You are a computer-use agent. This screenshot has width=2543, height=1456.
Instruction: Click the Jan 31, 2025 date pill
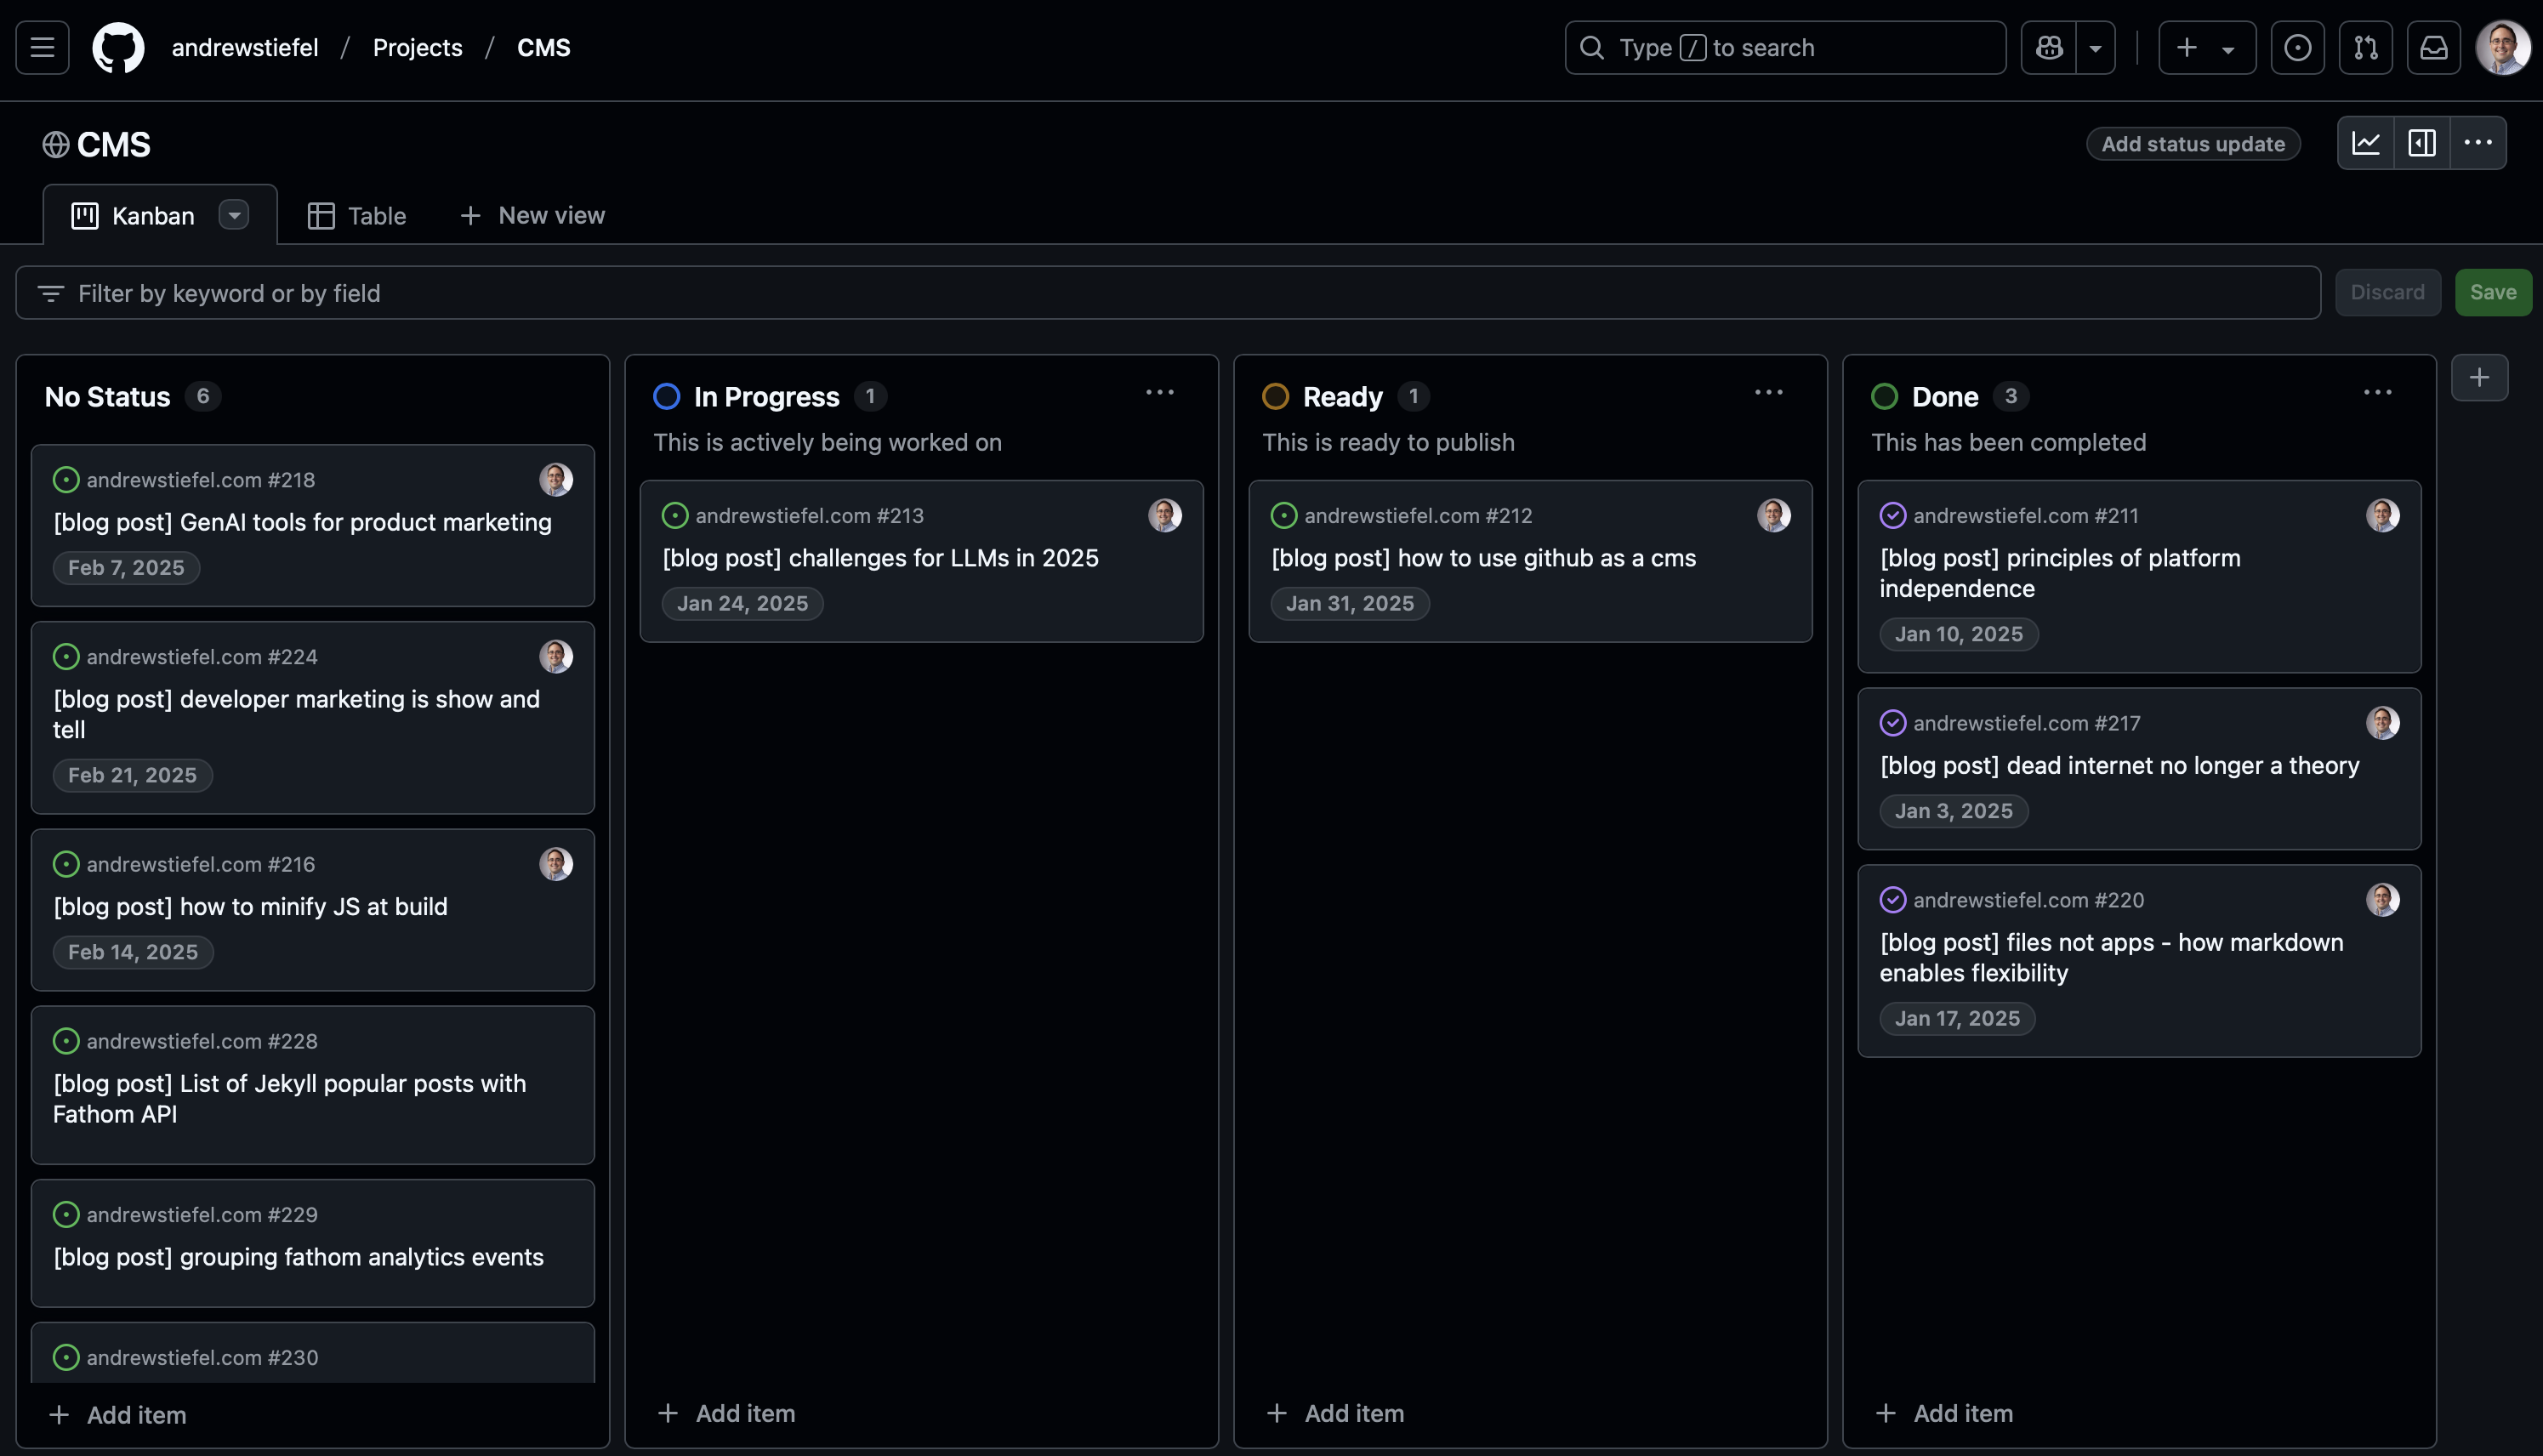click(x=1350, y=603)
